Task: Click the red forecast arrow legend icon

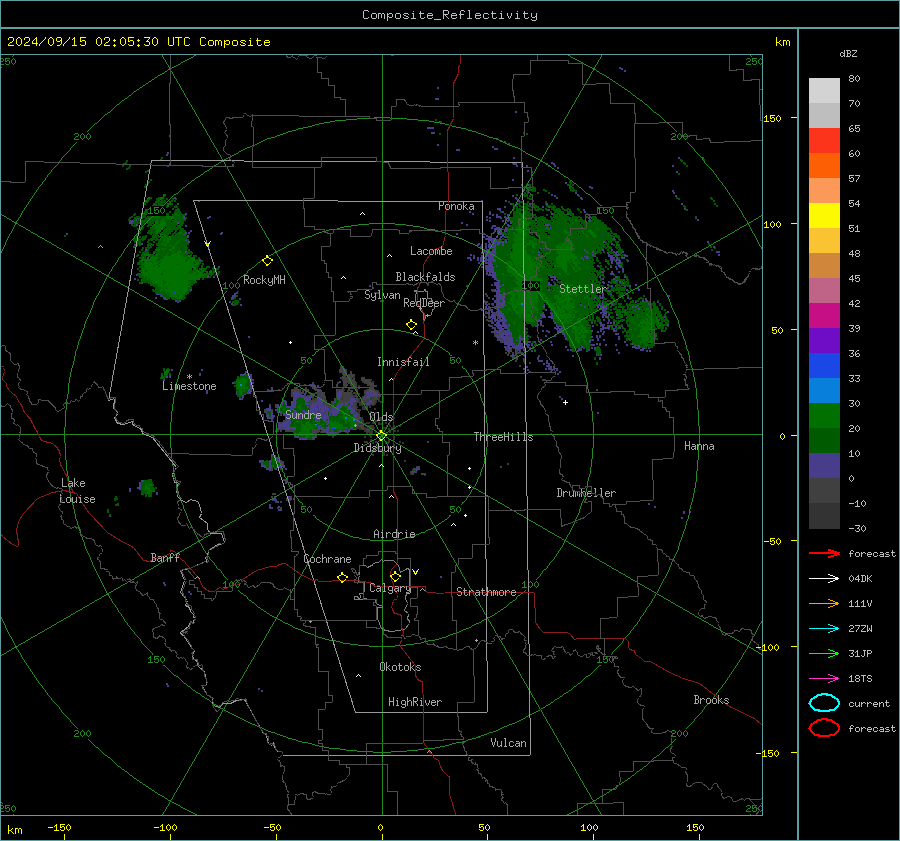Action: point(824,553)
